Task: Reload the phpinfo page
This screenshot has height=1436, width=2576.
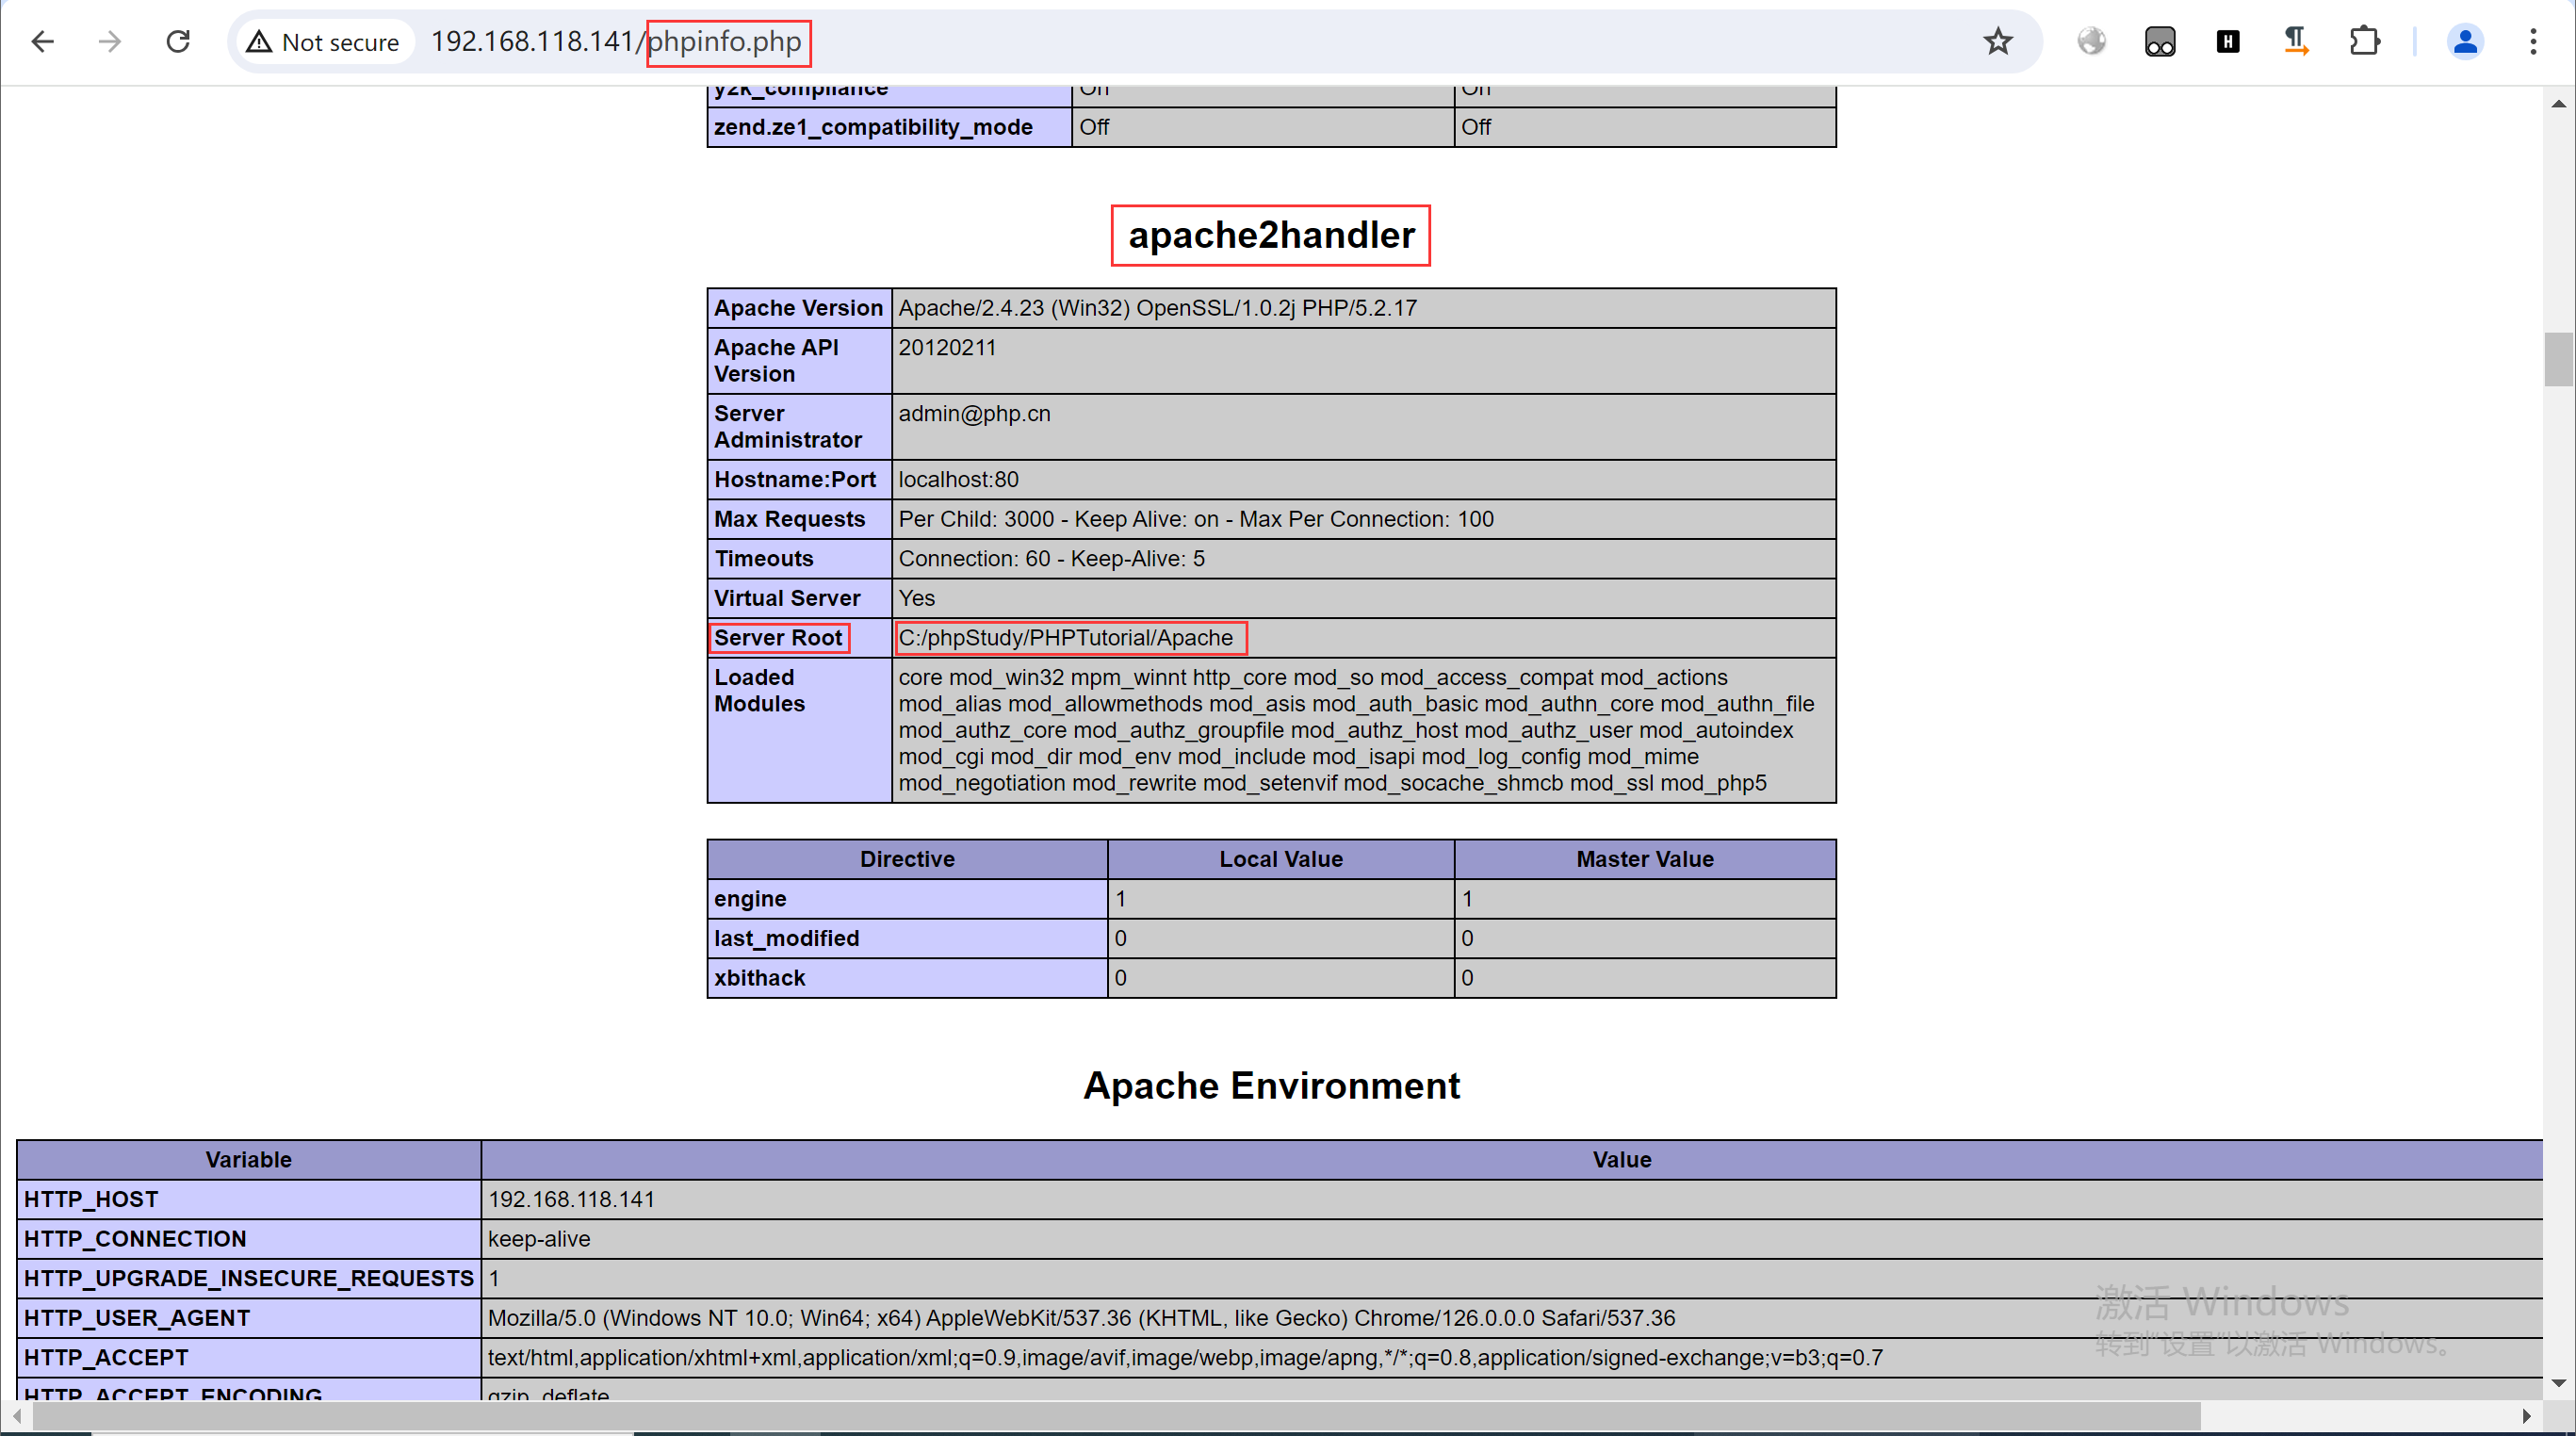Action: coord(178,41)
